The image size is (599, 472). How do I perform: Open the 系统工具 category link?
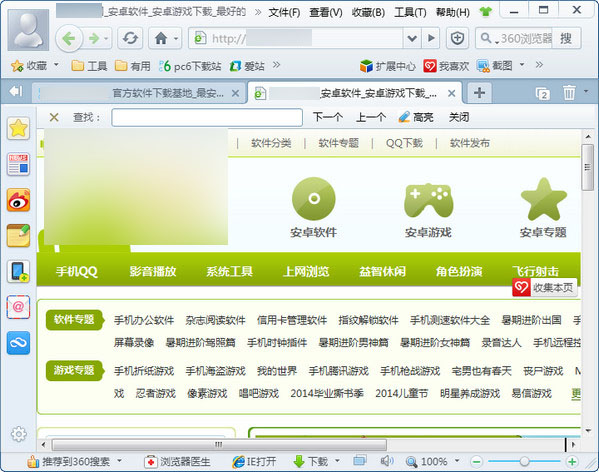tap(230, 272)
